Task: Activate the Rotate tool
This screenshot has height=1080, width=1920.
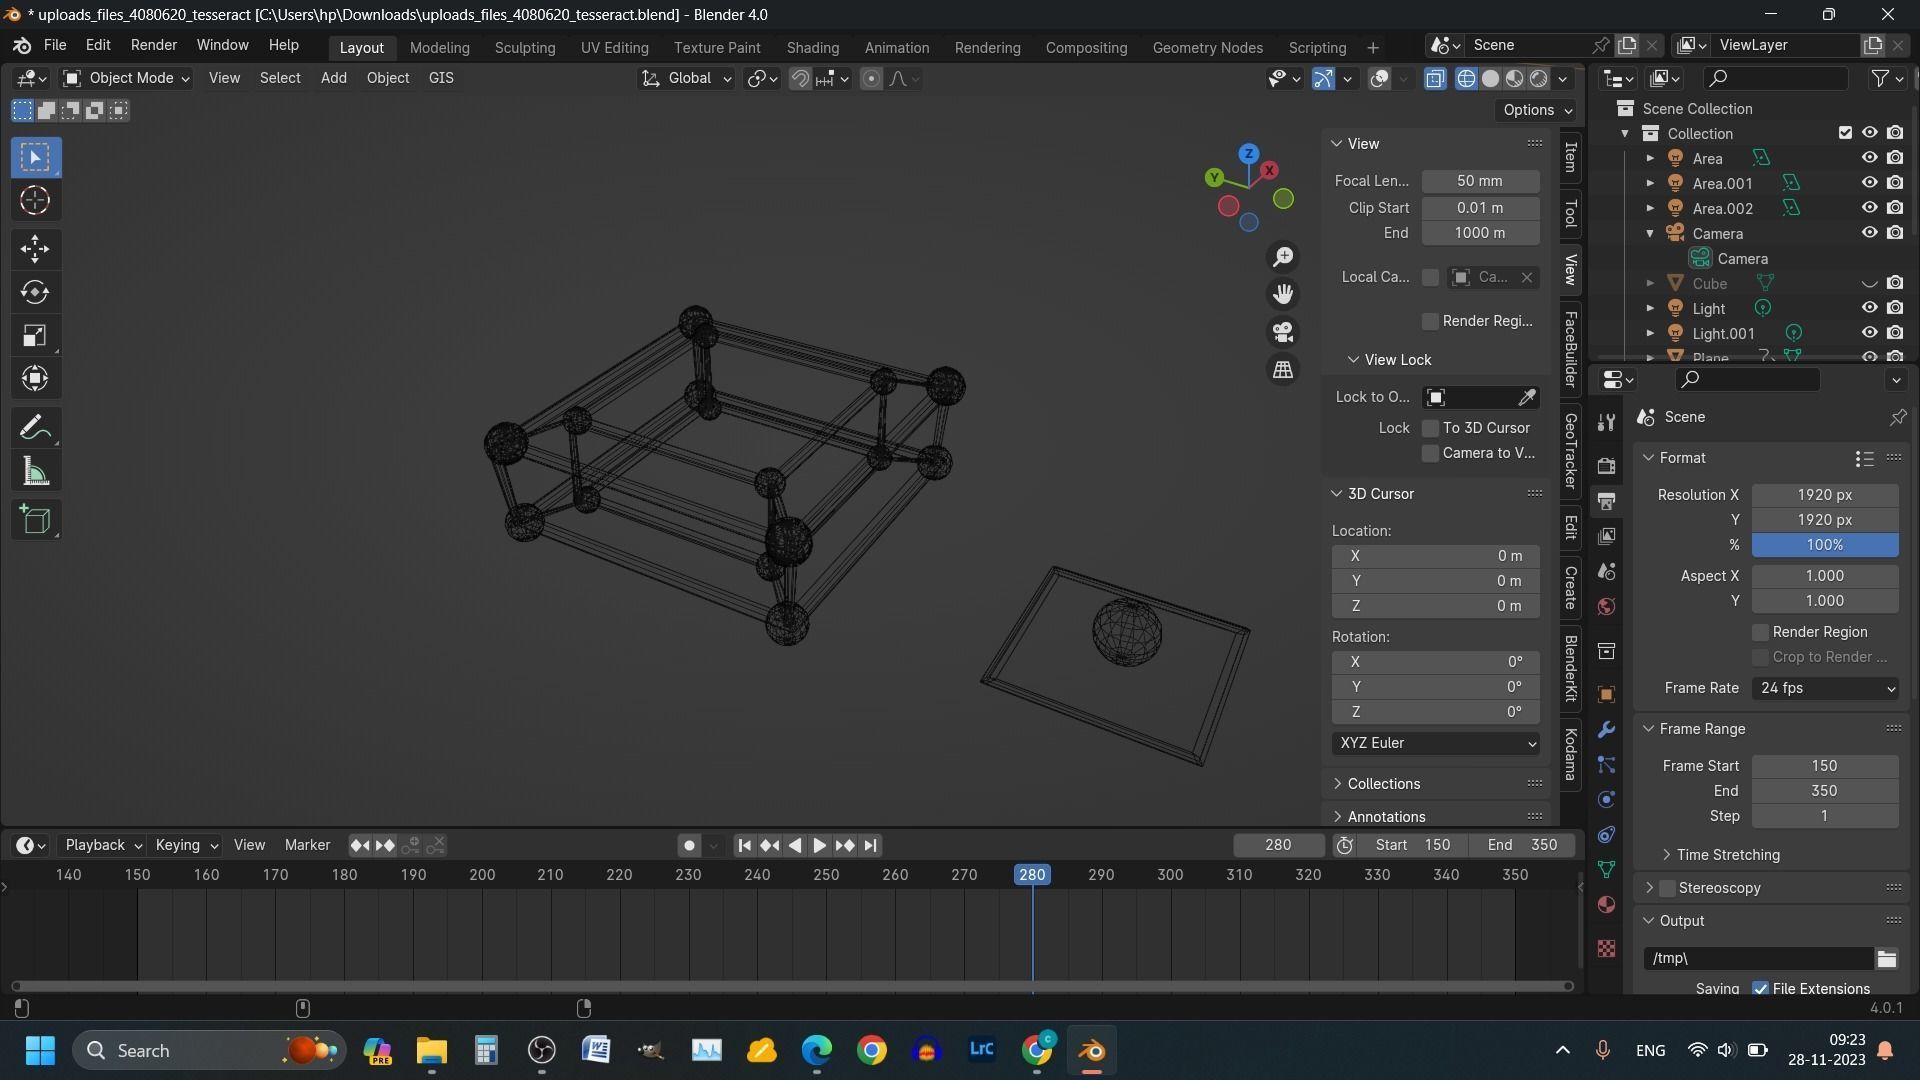Action: click(x=35, y=292)
